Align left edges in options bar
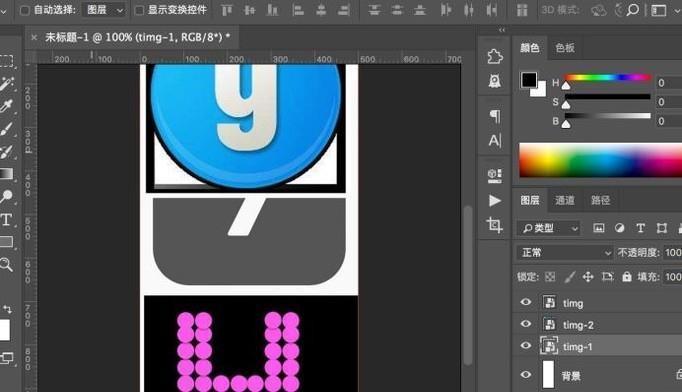The image size is (682, 392). coord(298,10)
